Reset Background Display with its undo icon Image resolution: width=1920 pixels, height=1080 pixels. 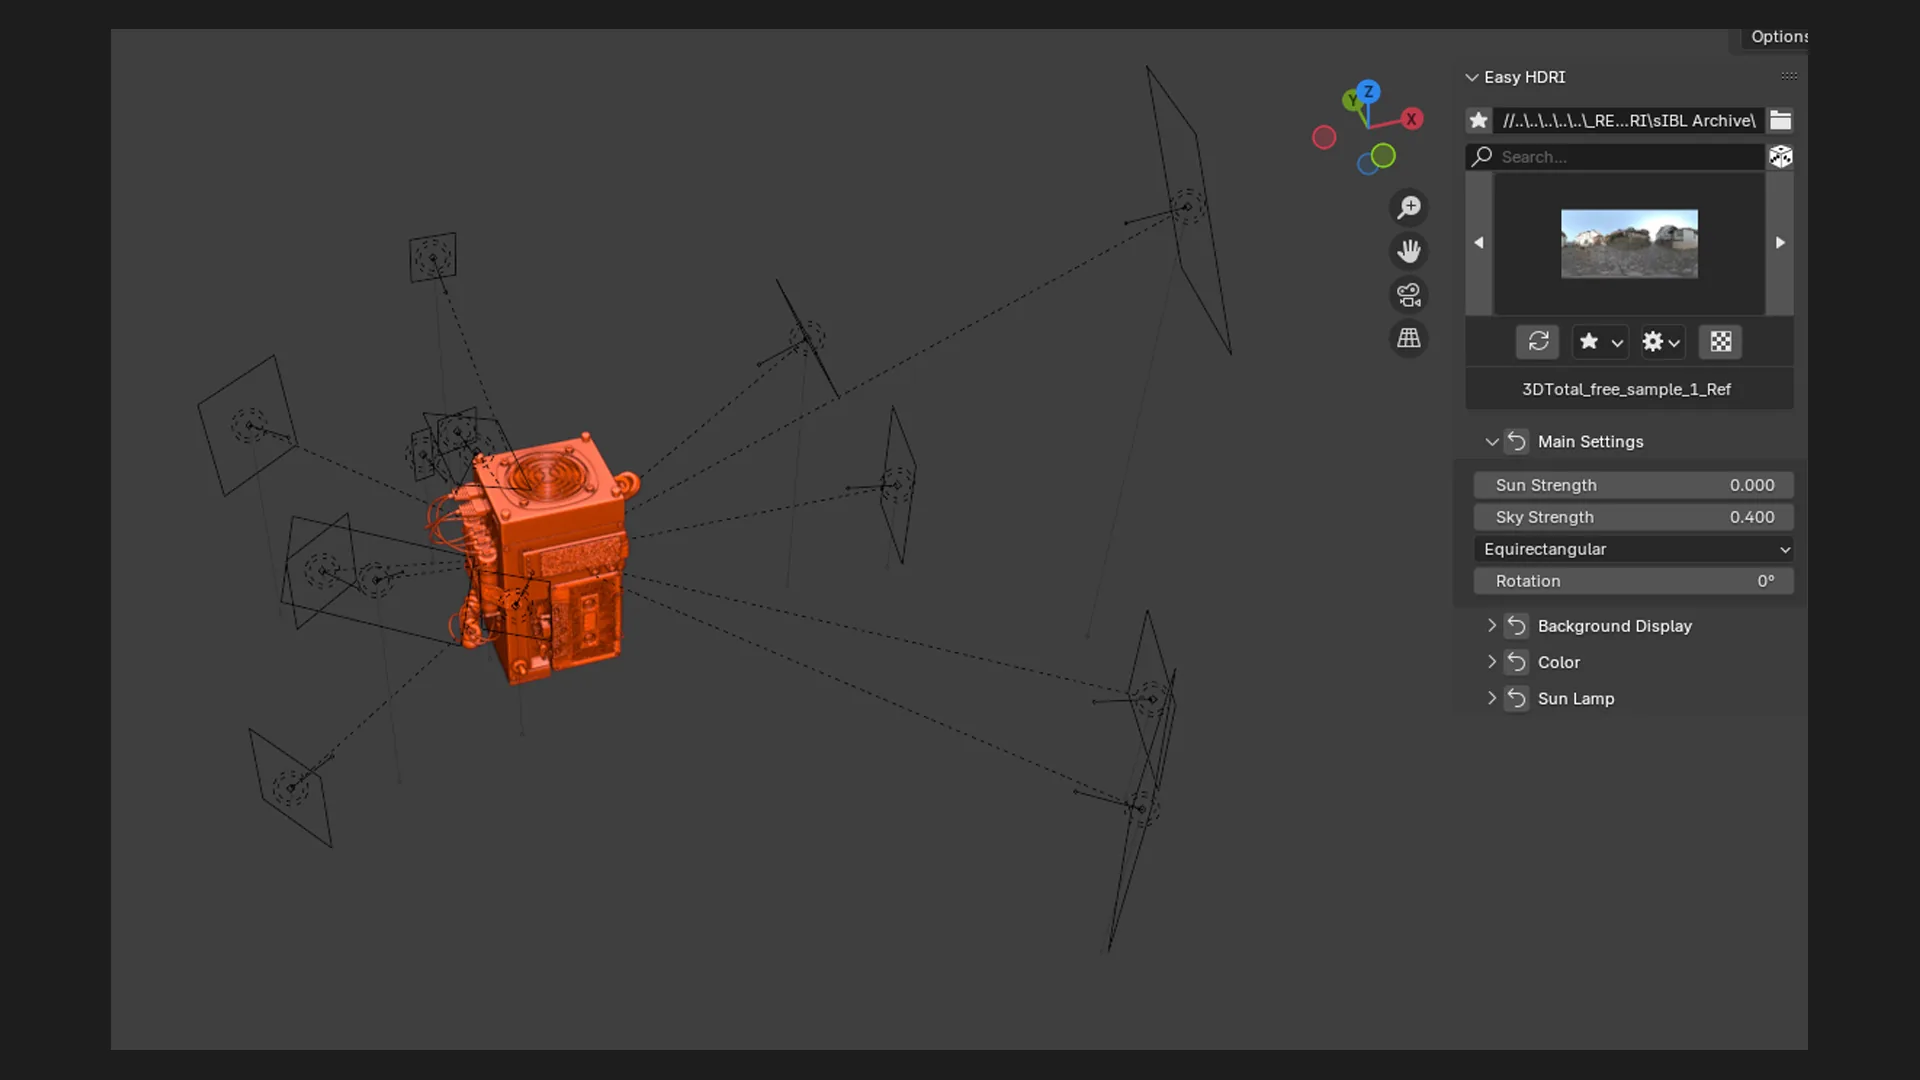point(1516,626)
